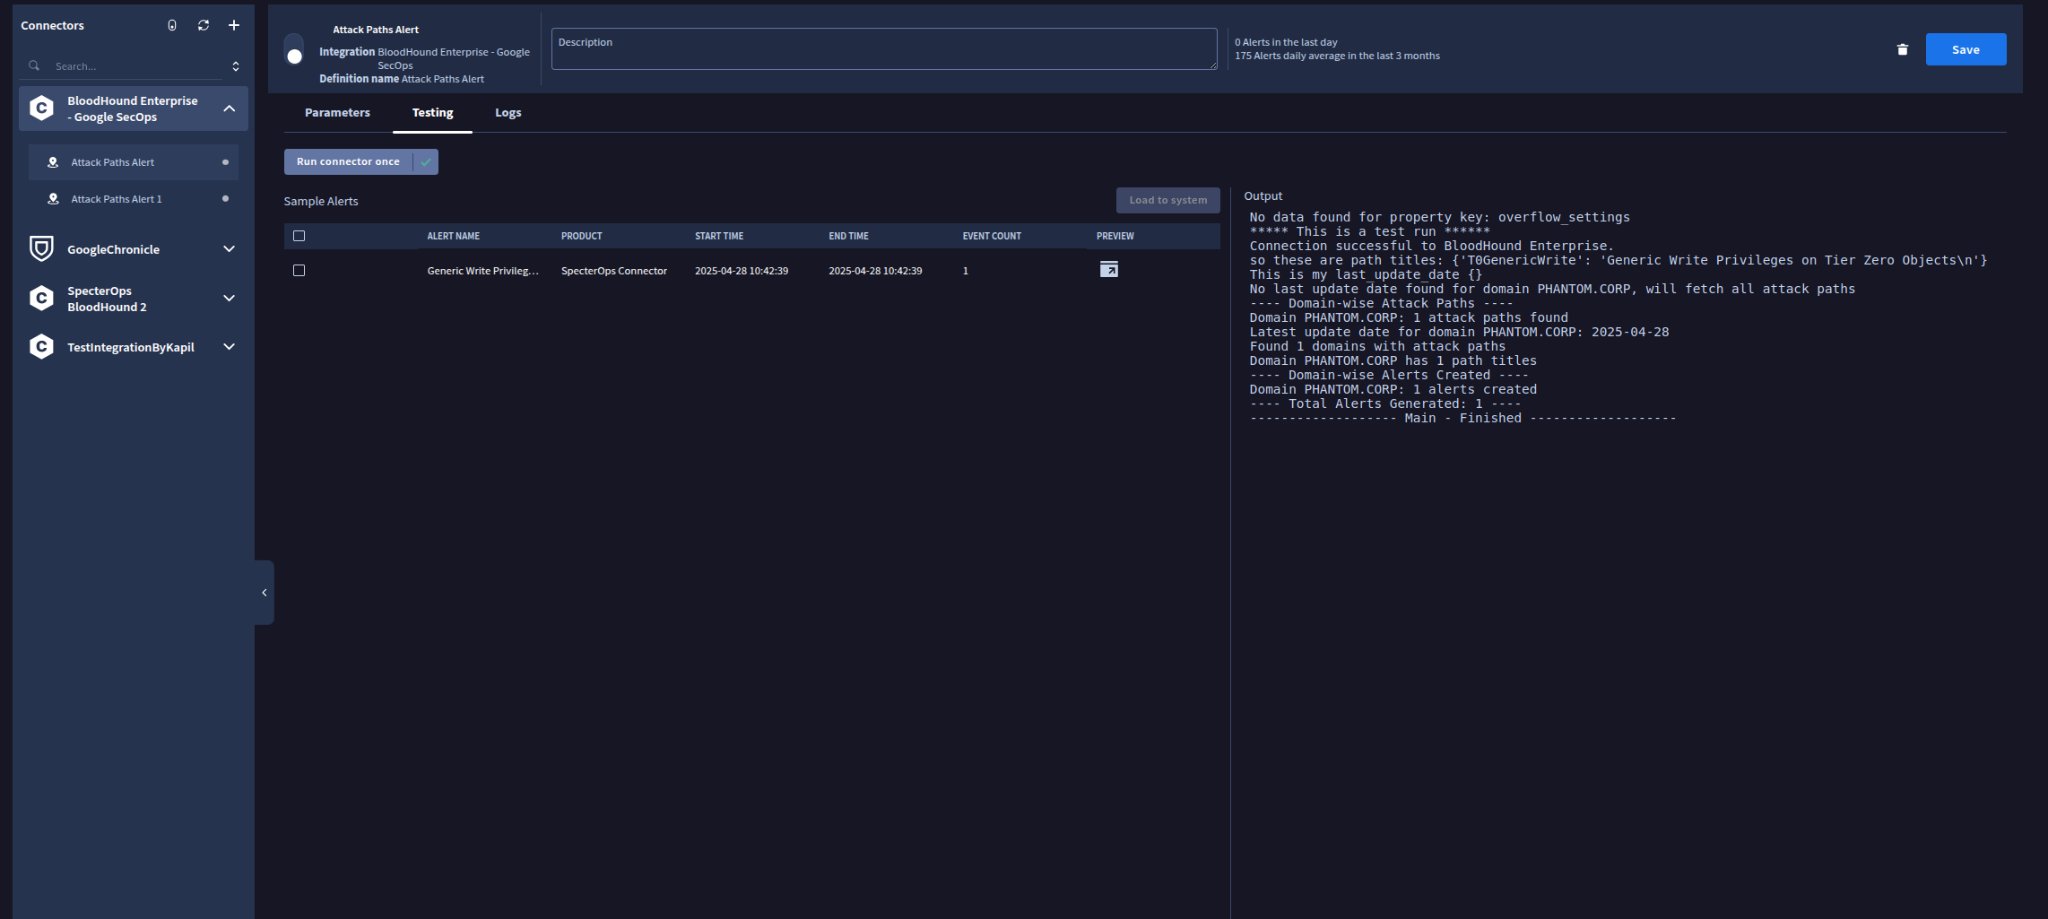Click 'This is a test run' output line
2048x919 pixels.
click(1369, 232)
